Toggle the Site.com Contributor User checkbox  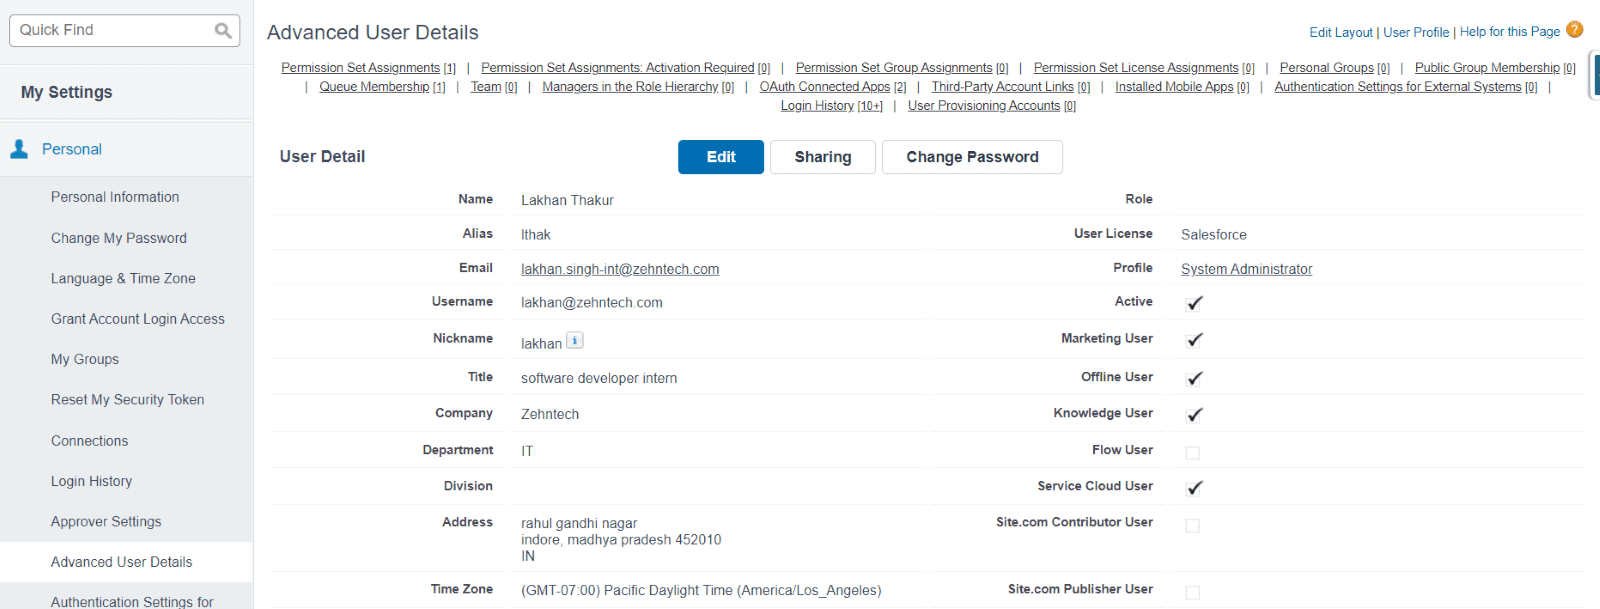pyautogui.click(x=1192, y=526)
